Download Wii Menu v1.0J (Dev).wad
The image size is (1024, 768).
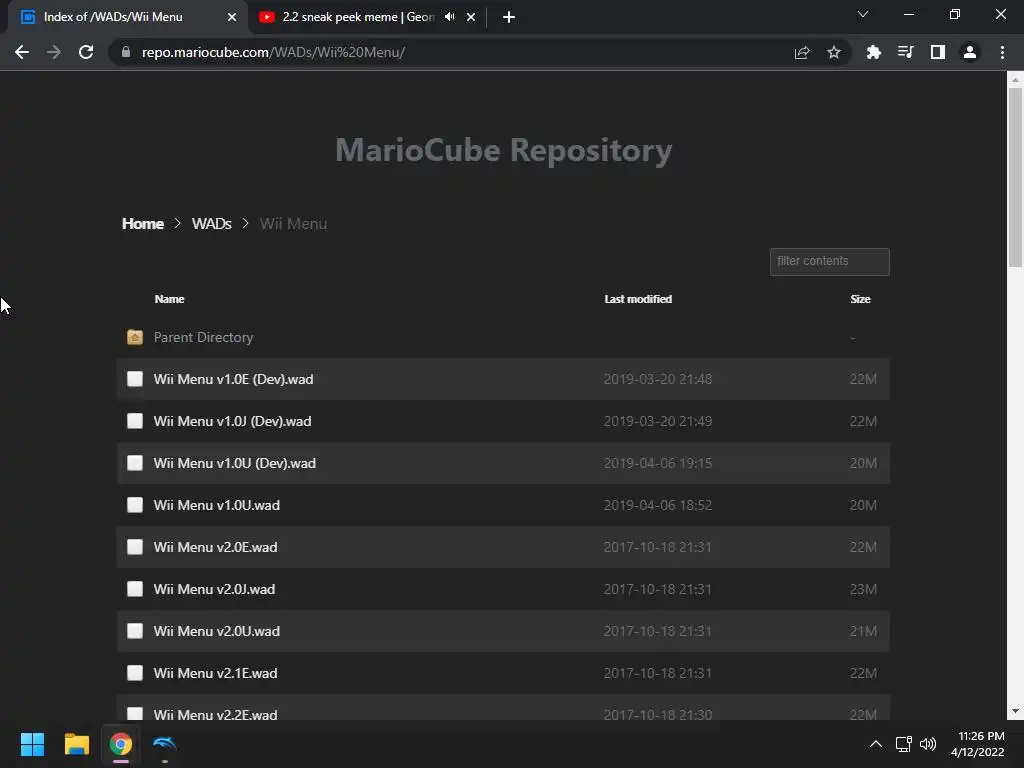[x=232, y=421]
